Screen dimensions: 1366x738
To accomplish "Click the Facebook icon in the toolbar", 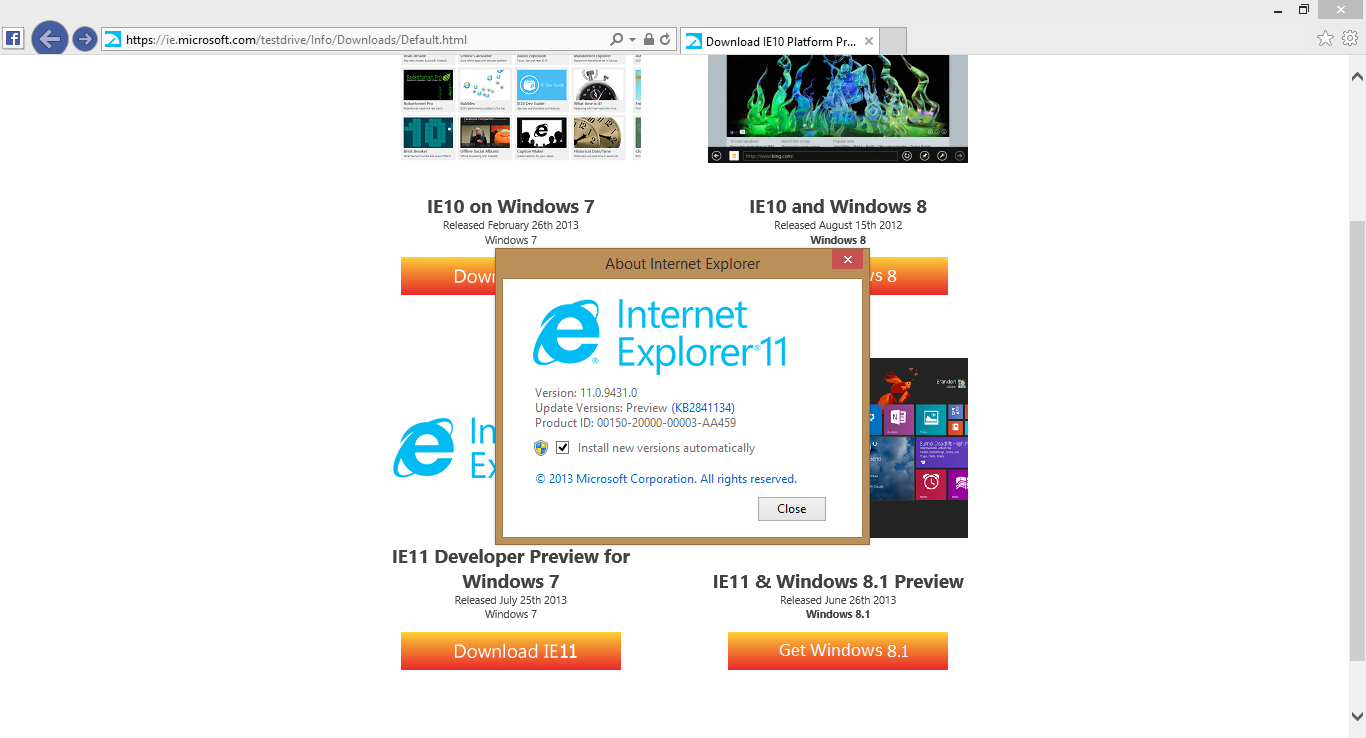I will (14, 39).
